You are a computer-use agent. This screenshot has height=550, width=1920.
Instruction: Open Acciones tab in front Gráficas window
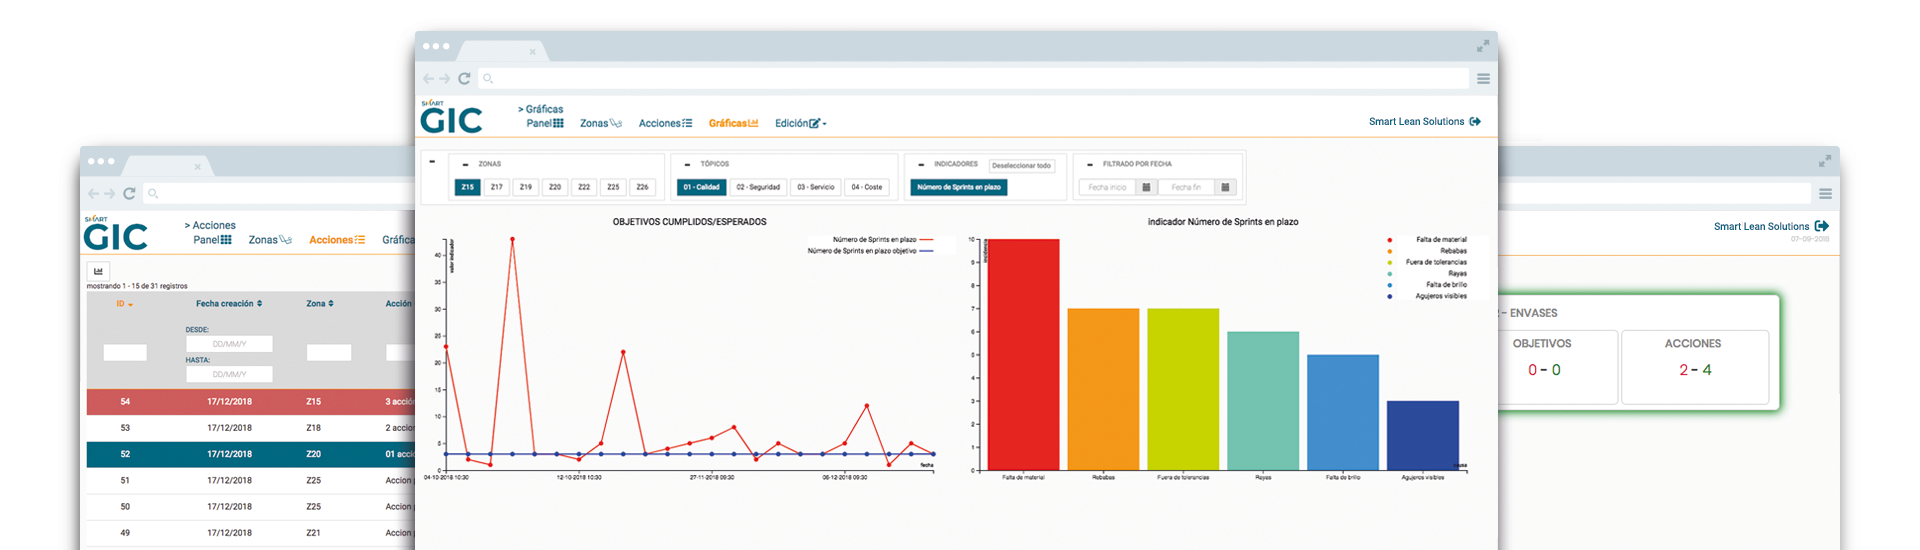(x=665, y=123)
